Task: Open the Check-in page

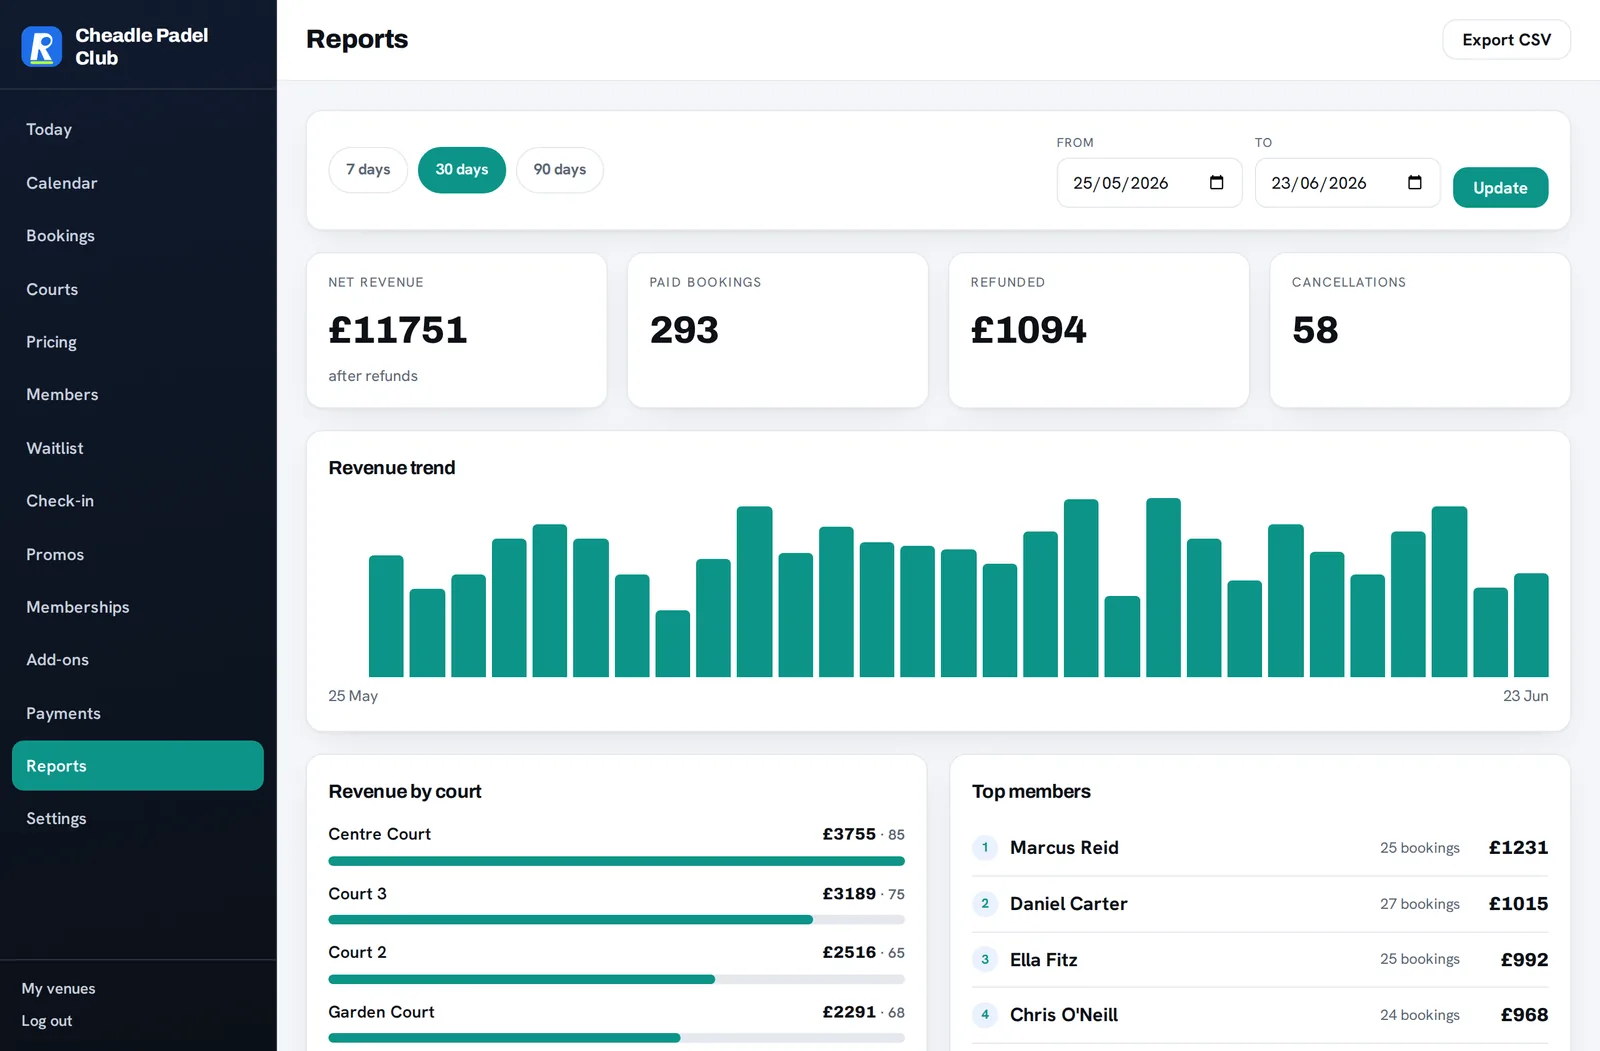Action: [138, 501]
